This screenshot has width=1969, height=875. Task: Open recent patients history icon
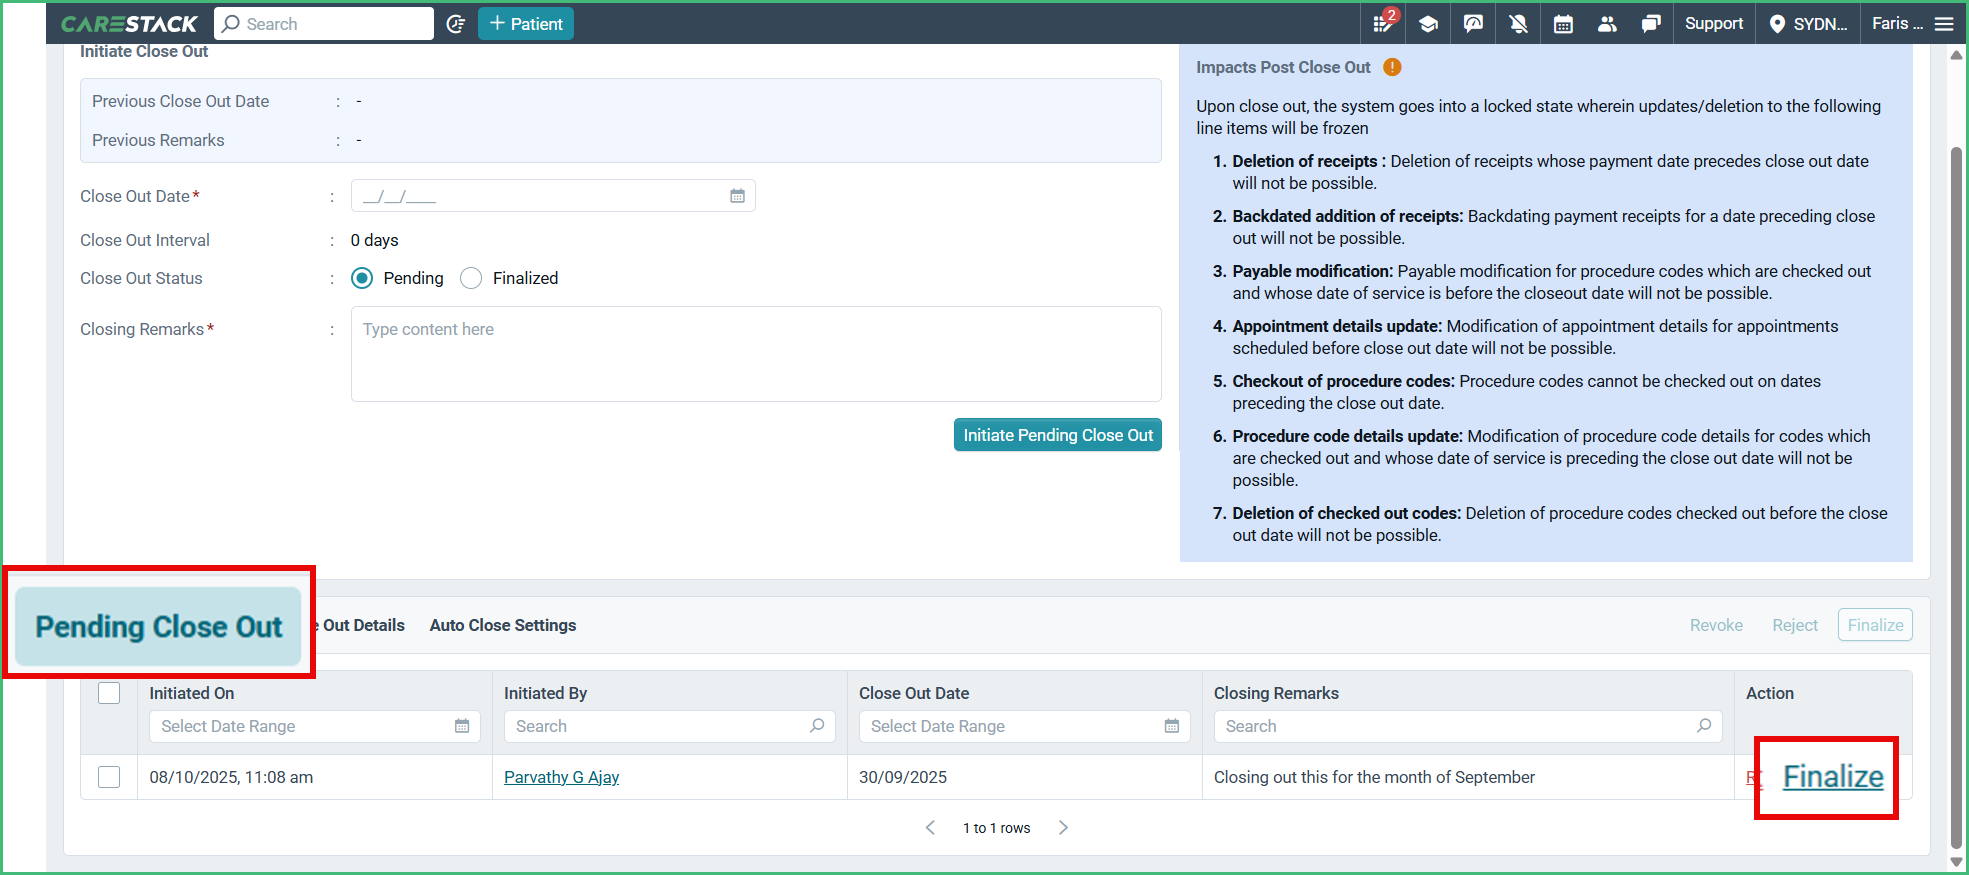pos(456,24)
